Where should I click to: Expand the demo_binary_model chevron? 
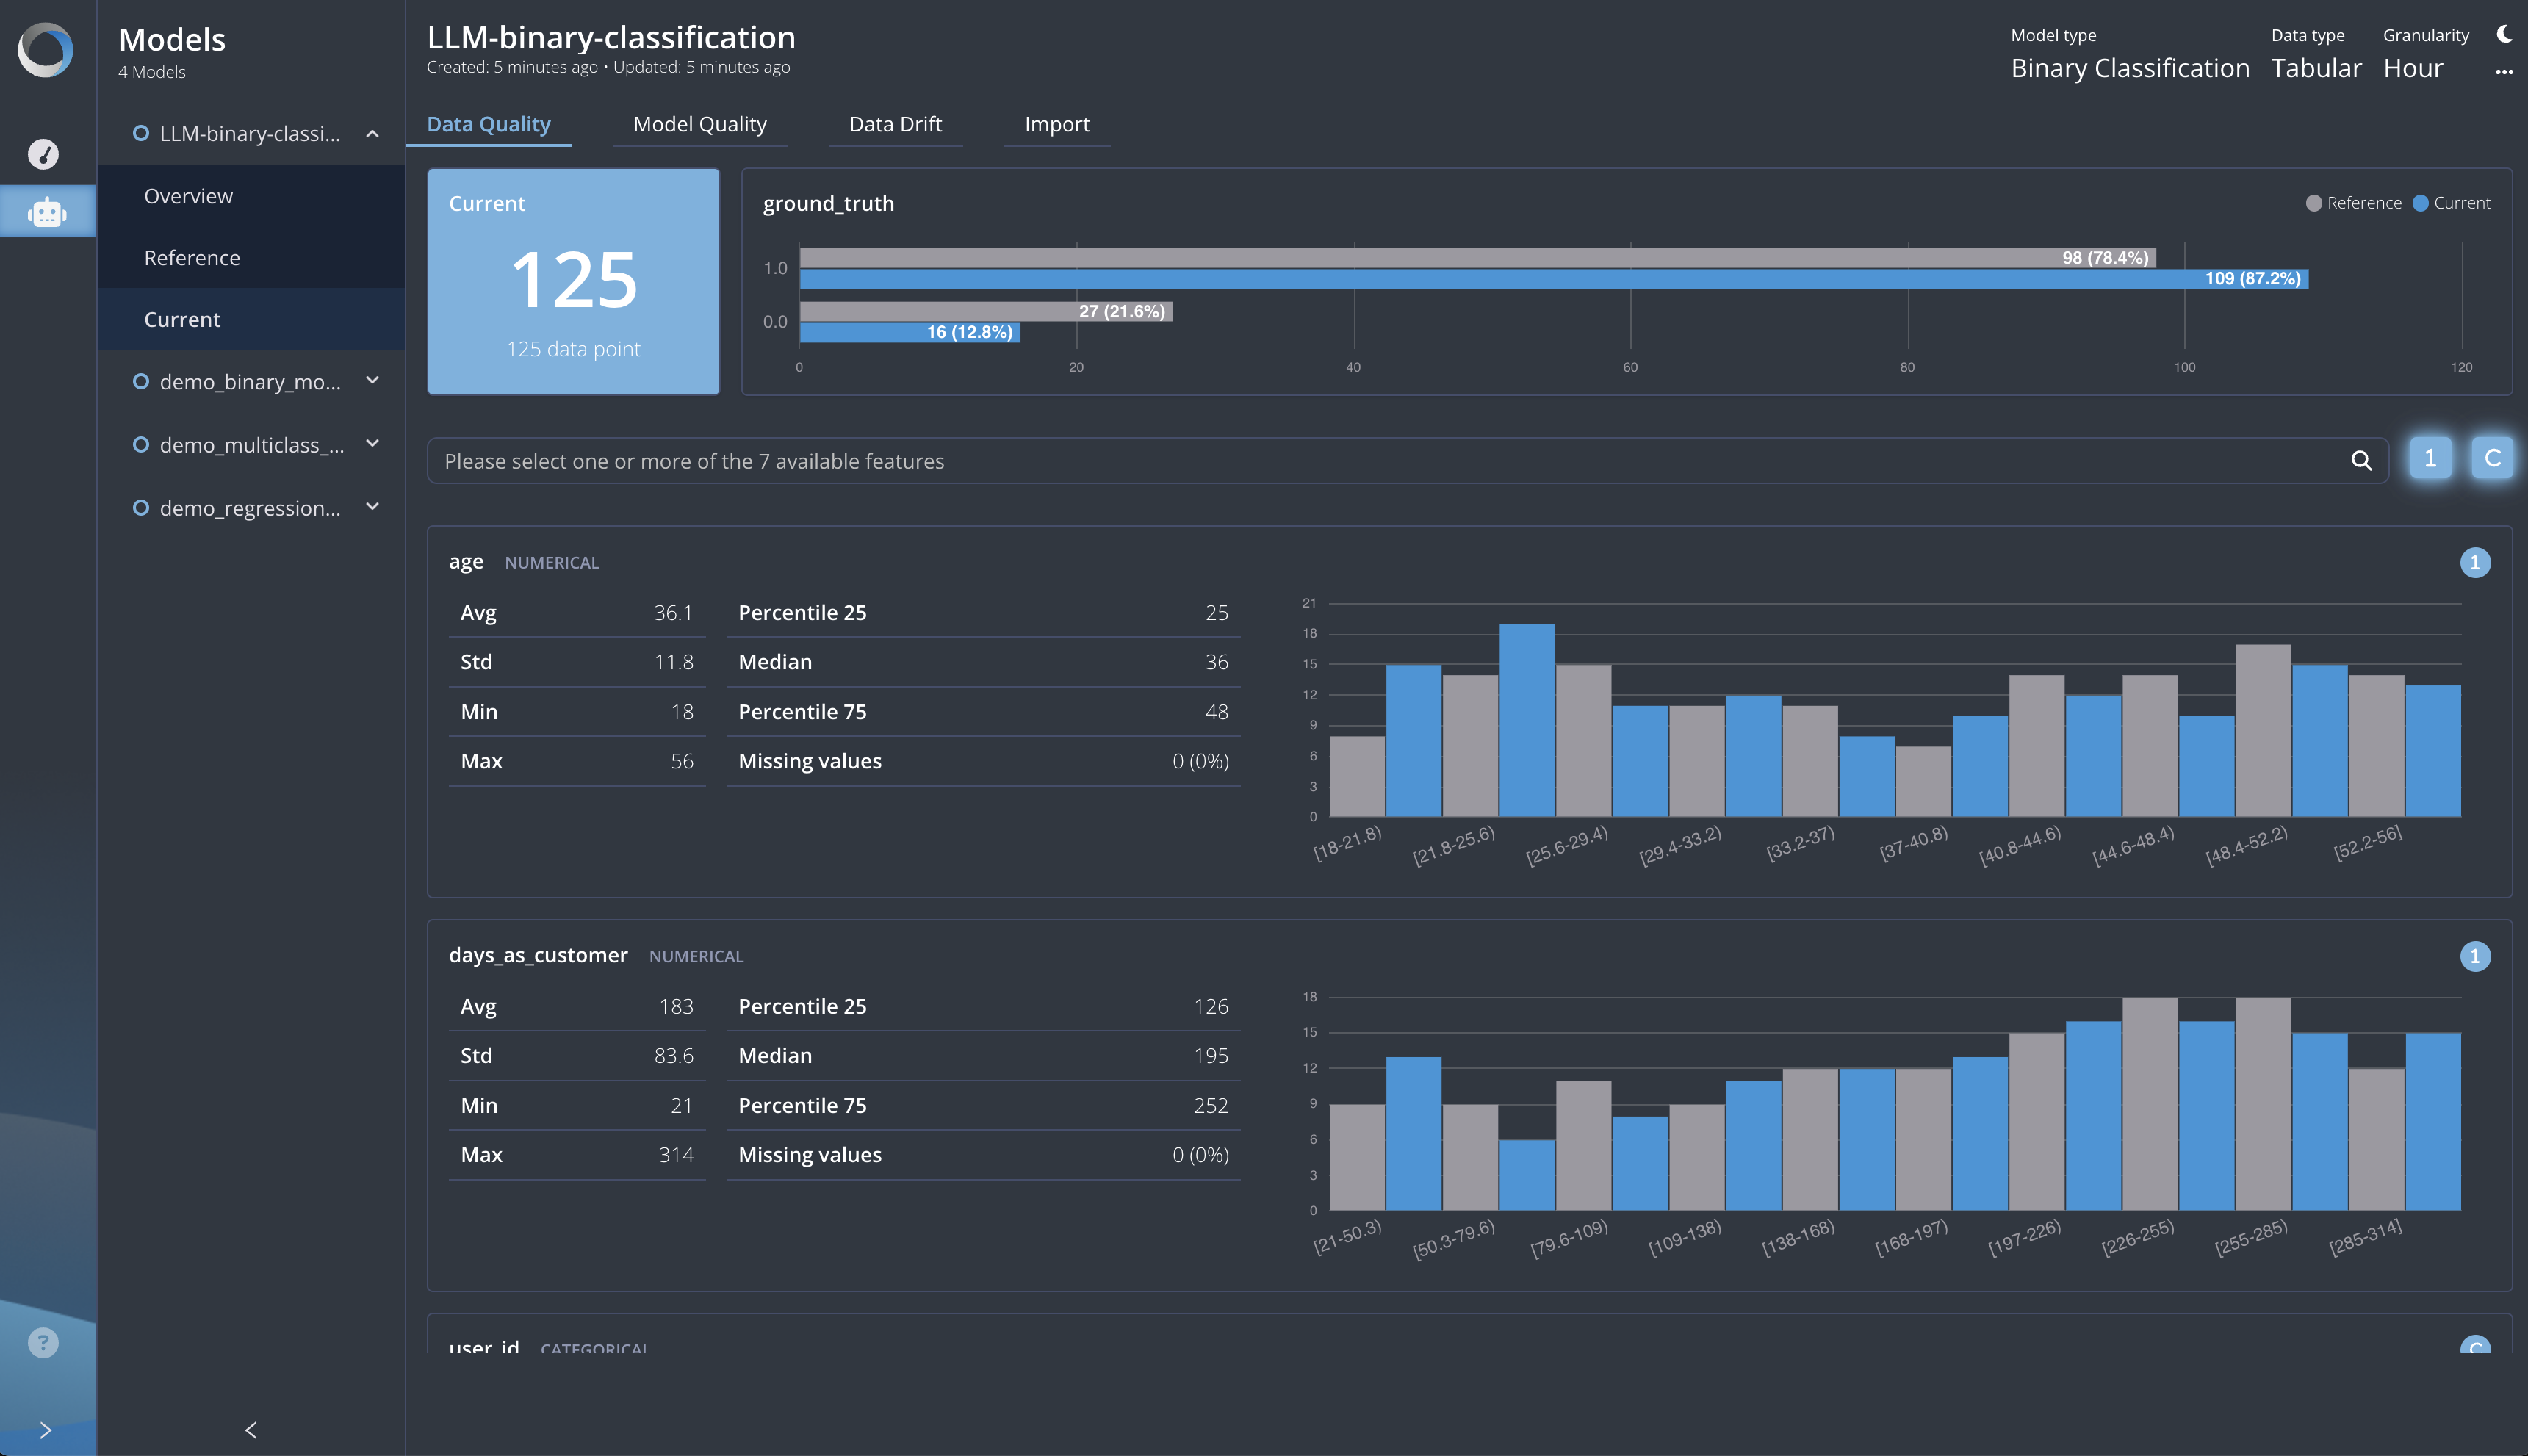pyautogui.click(x=373, y=380)
